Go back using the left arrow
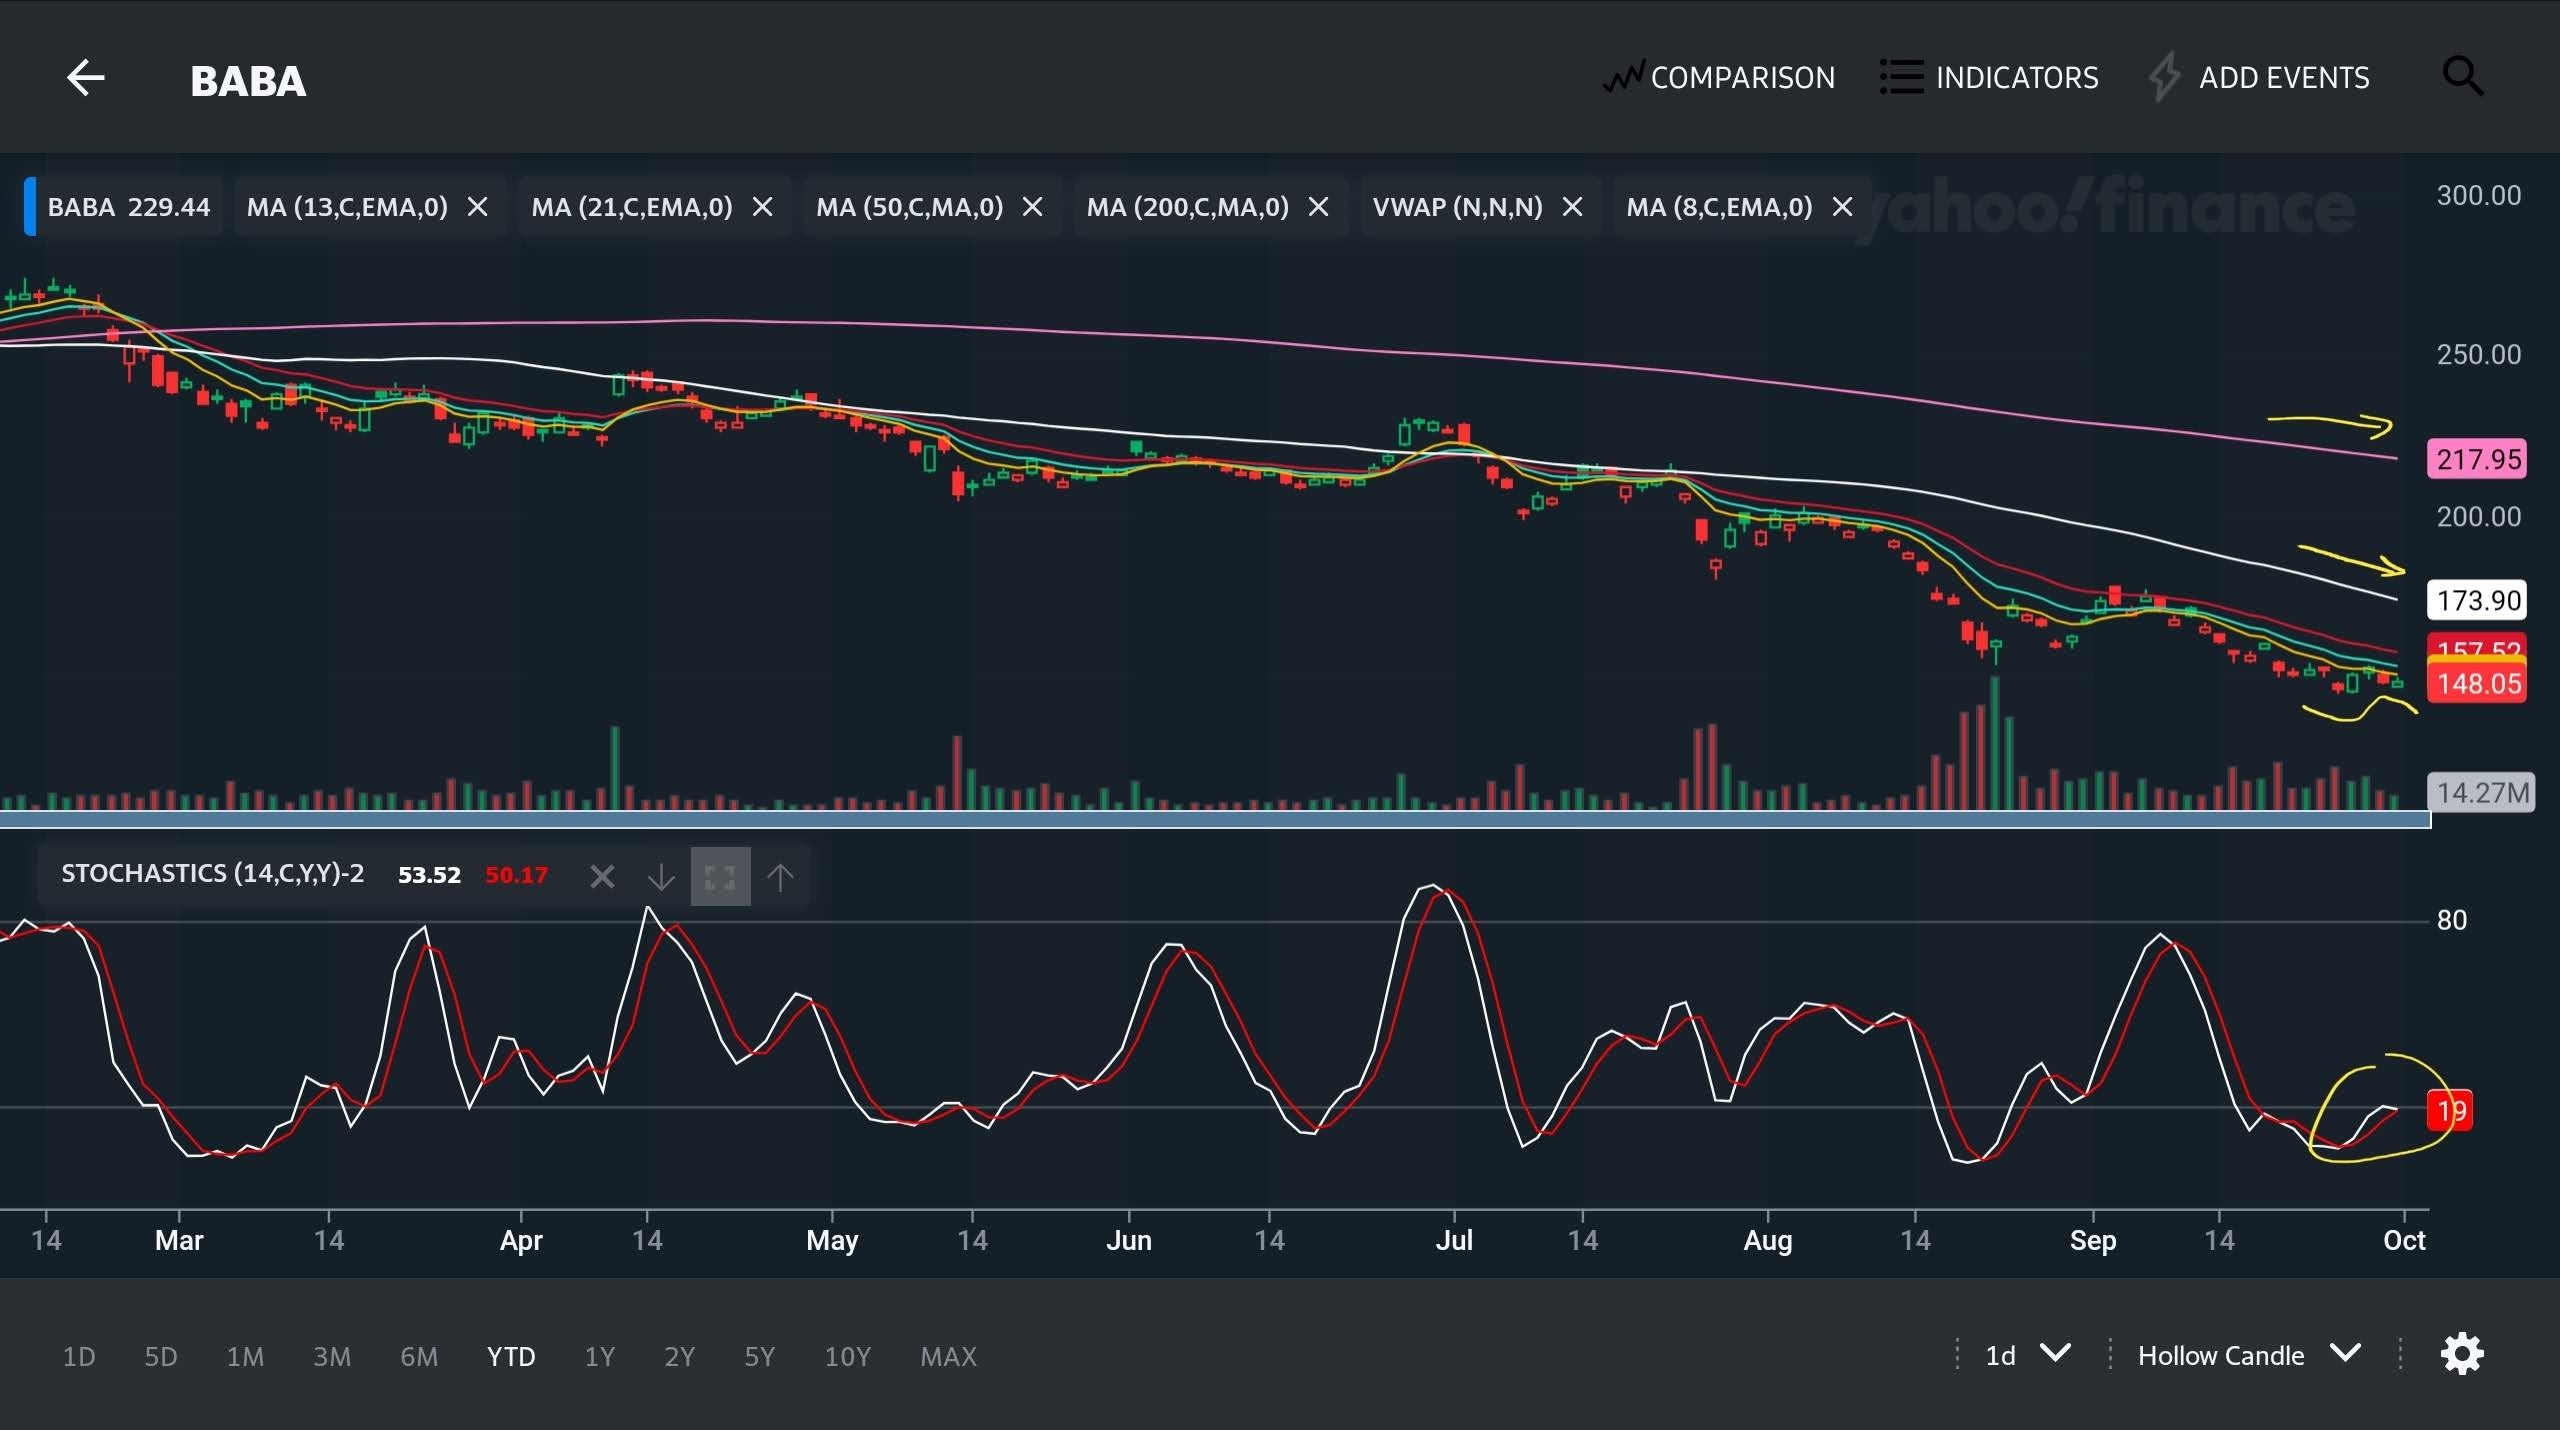2560x1430 pixels. tap(86, 77)
